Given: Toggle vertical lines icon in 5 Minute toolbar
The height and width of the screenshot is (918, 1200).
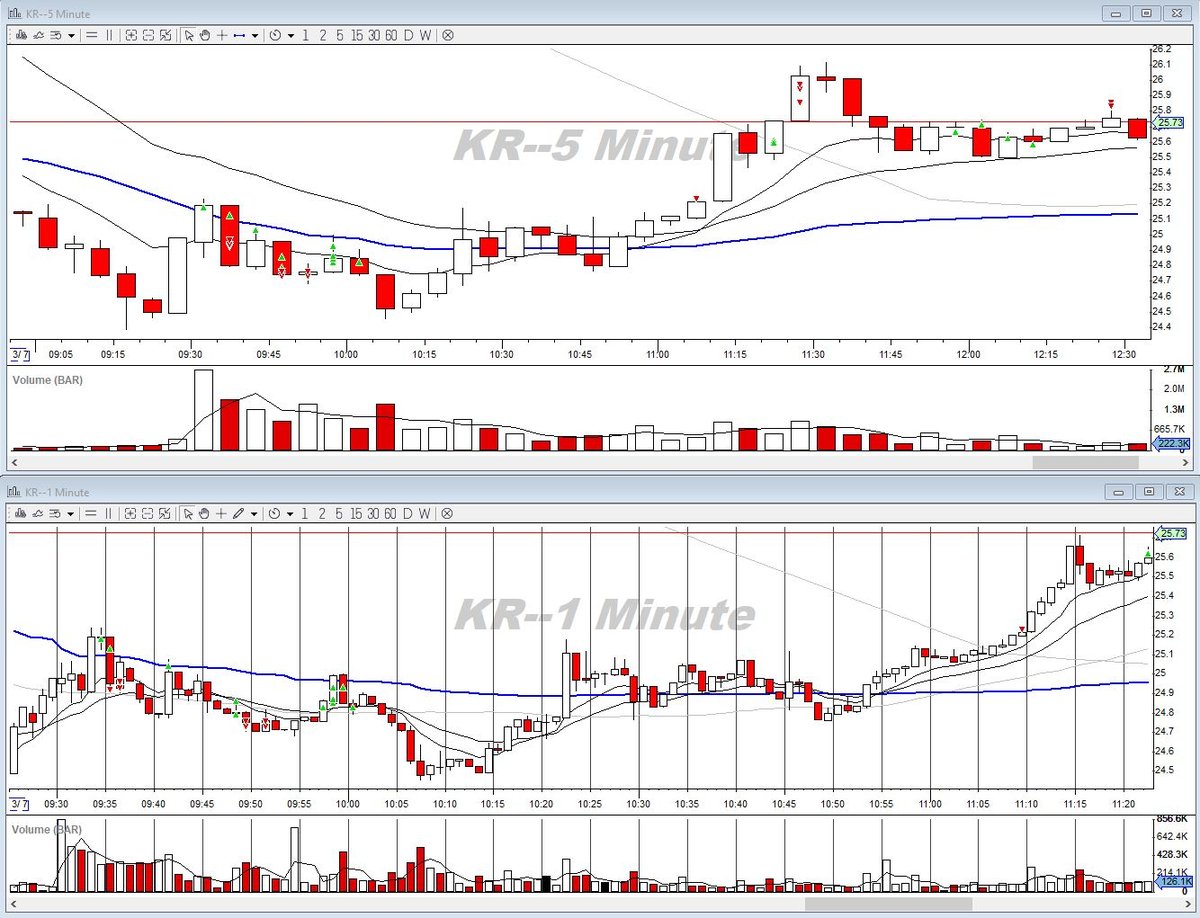Looking at the screenshot, I should pyautogui.click(x=109, y=35).
